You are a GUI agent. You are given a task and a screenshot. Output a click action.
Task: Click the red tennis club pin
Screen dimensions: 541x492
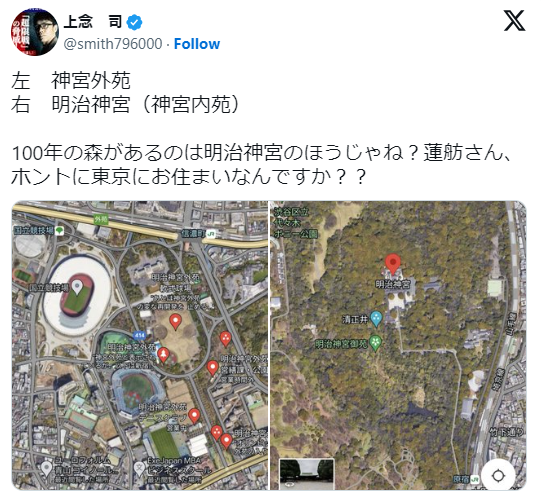(194, 416)
